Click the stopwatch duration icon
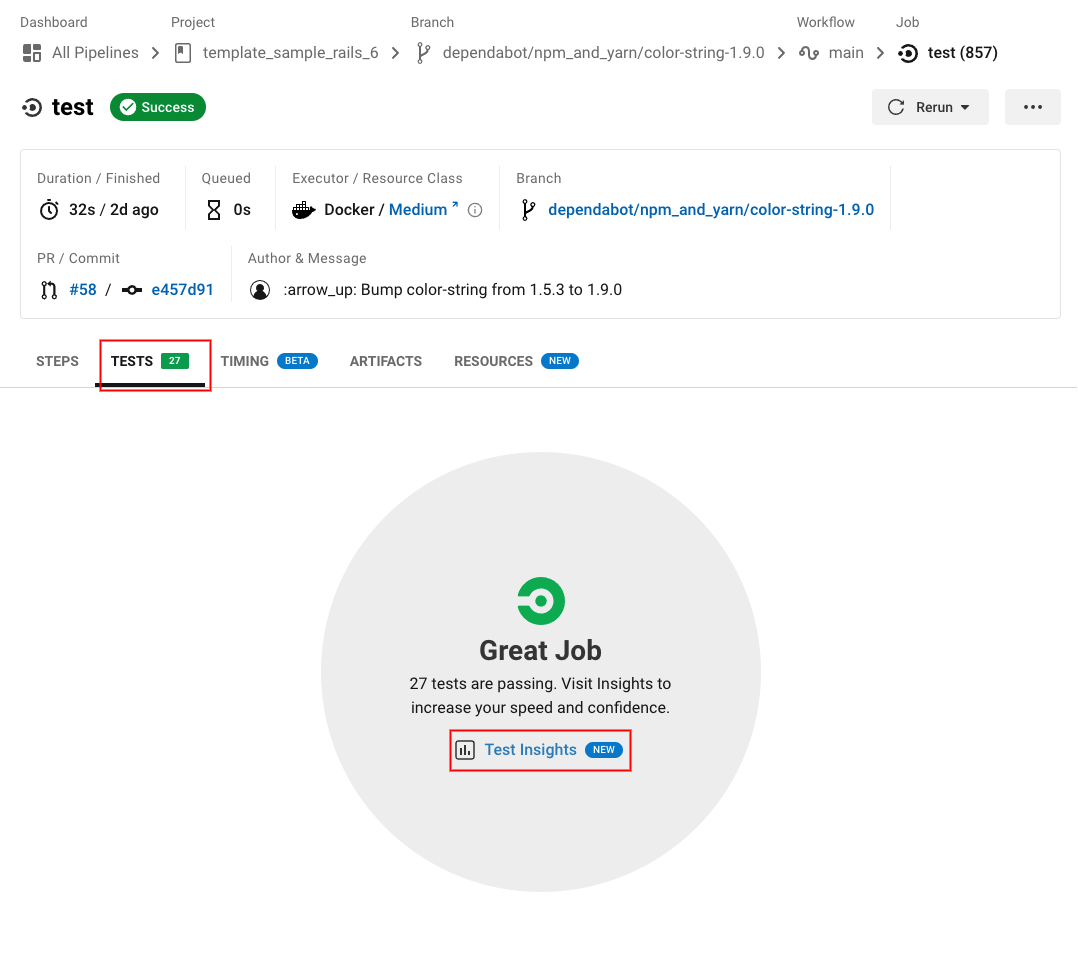This screenshot has height=962, width=1078. (49, 210)
